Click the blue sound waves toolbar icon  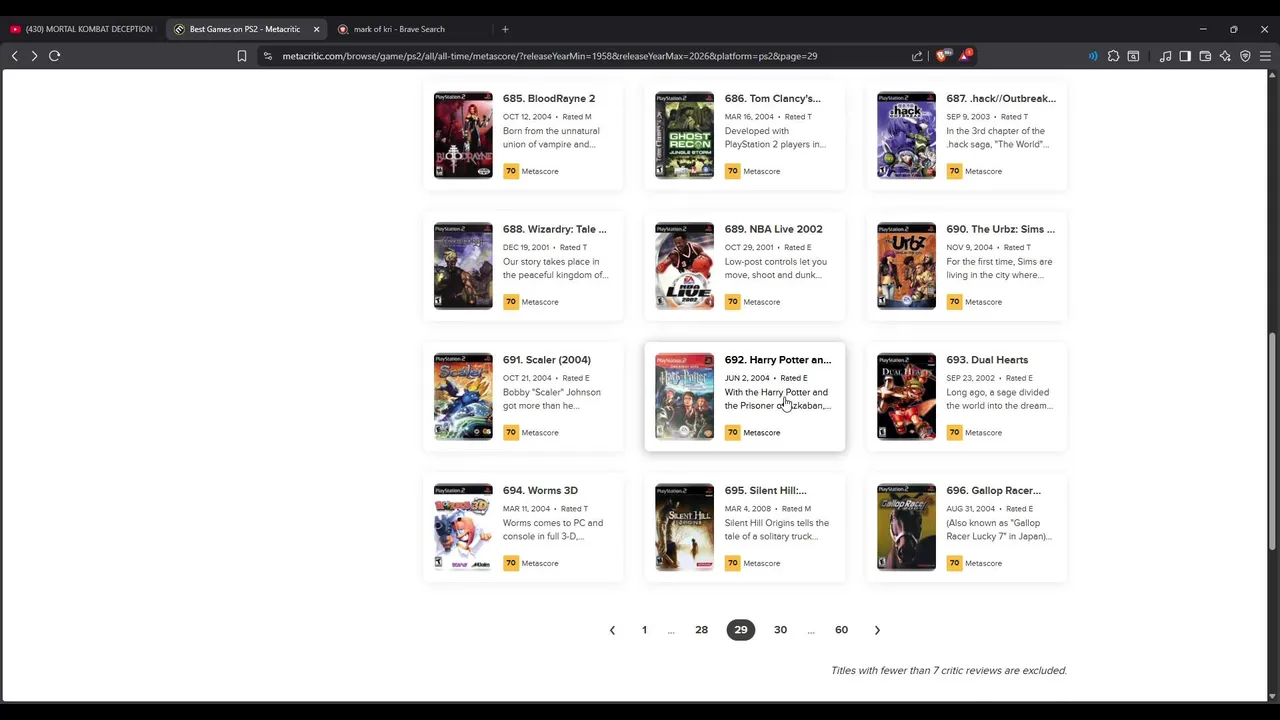coord(1093,56)
